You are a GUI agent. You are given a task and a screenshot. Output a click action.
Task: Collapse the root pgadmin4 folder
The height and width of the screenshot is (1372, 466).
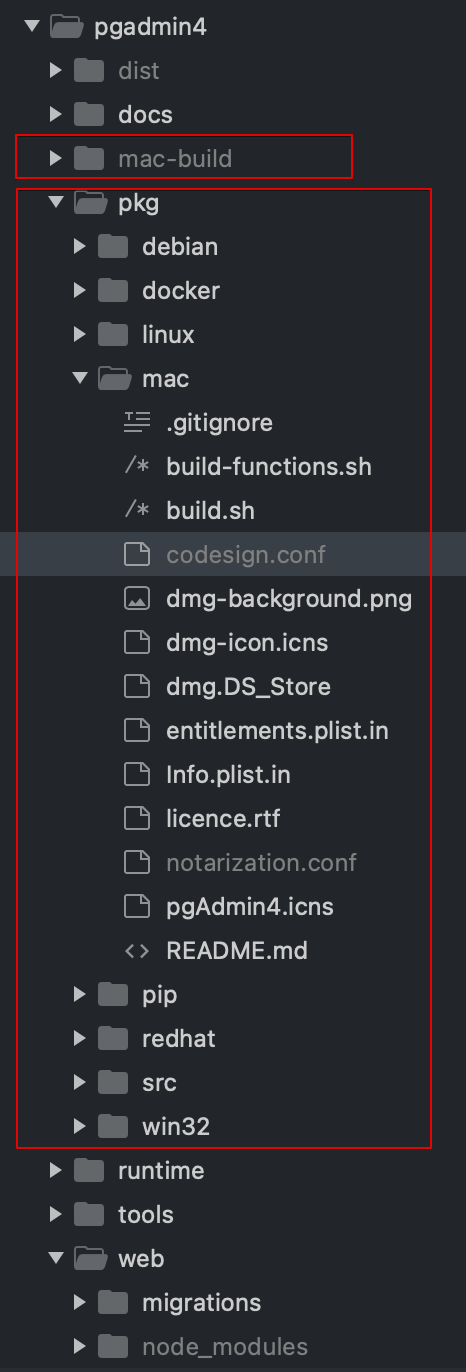tap(32, 27)
